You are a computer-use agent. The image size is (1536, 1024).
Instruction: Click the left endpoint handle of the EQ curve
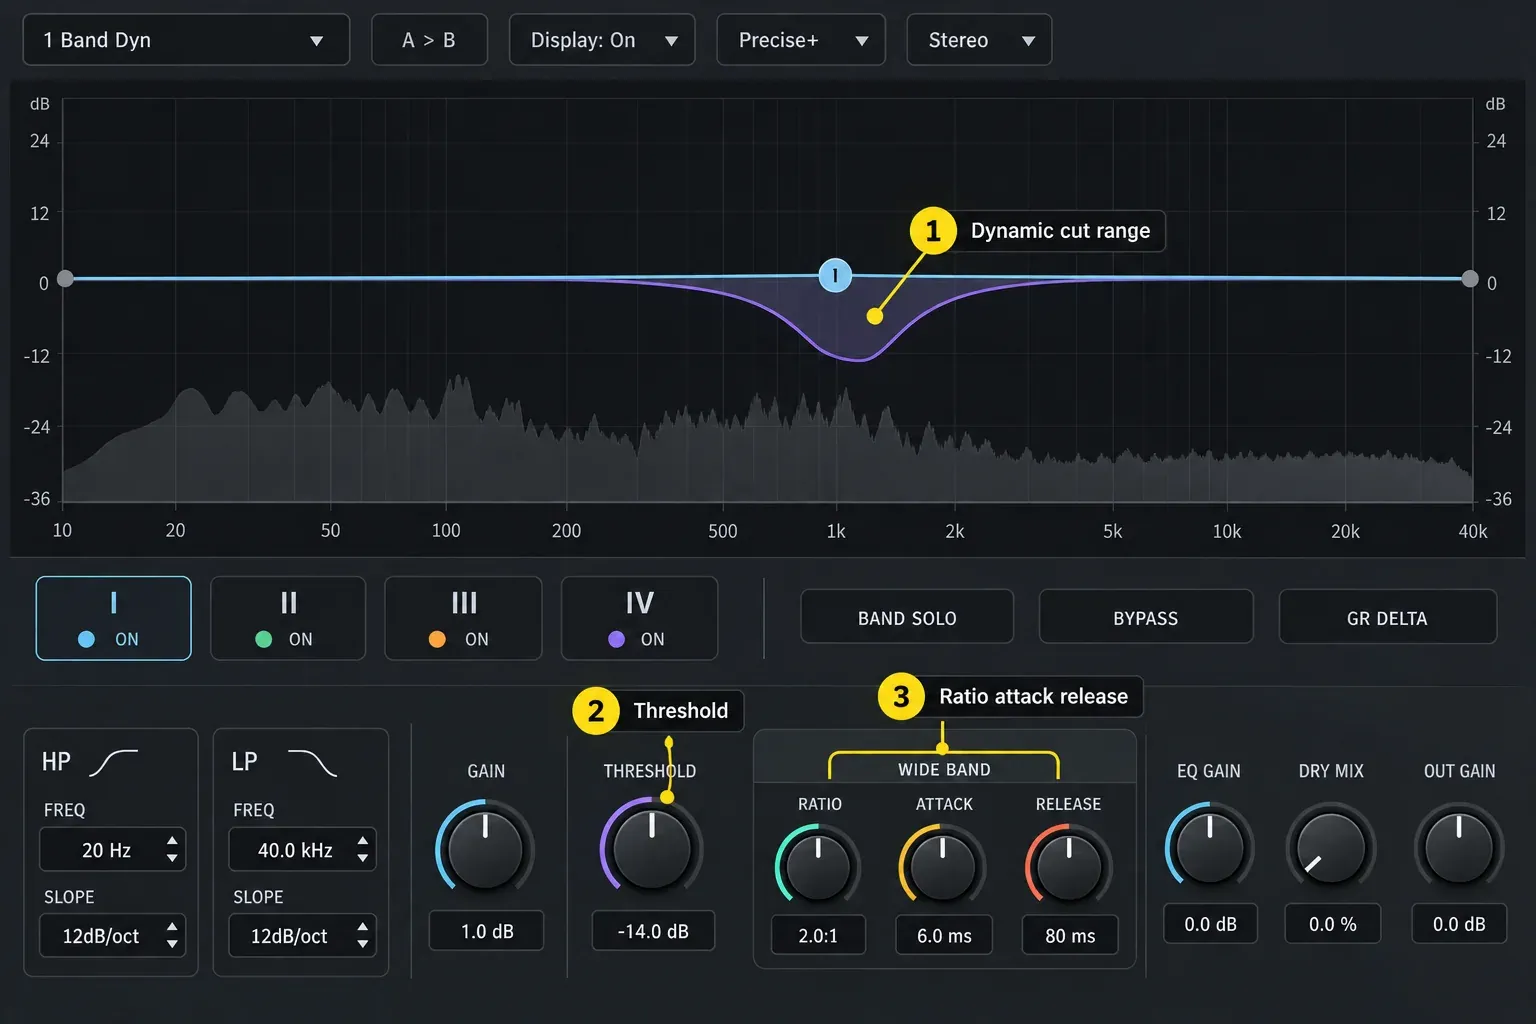(65, 278)
